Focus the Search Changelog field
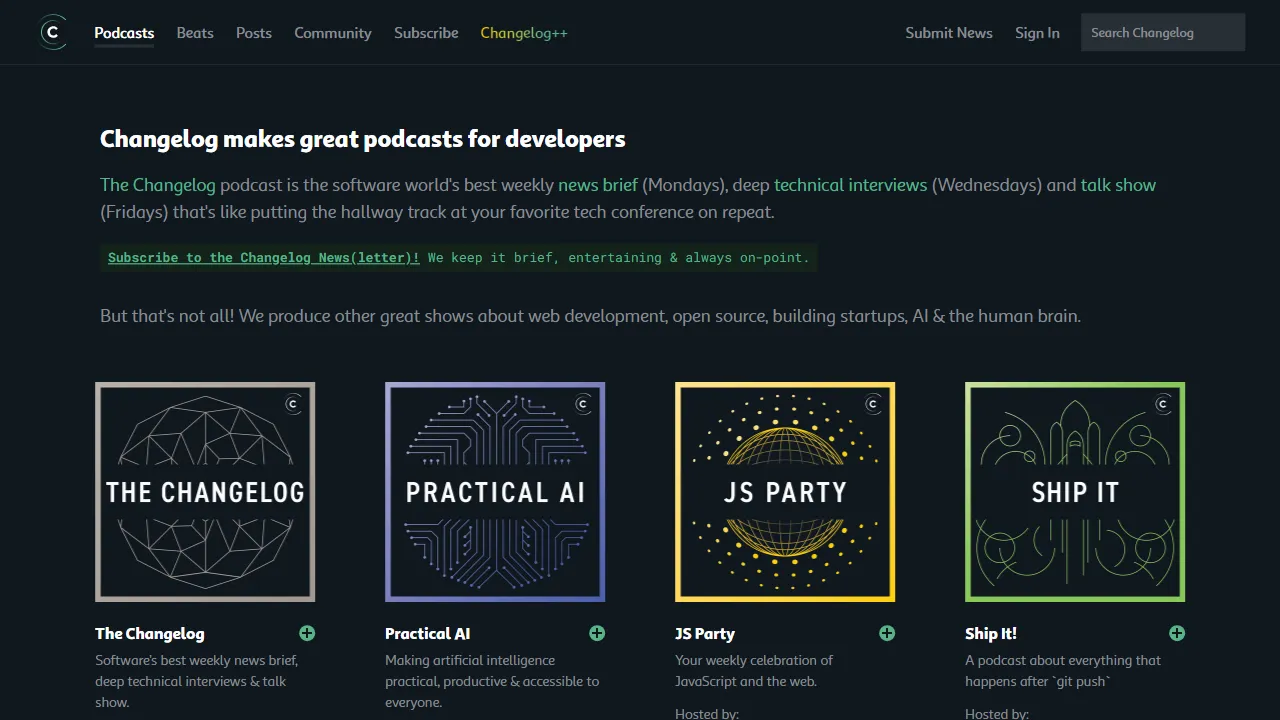 1163,32
